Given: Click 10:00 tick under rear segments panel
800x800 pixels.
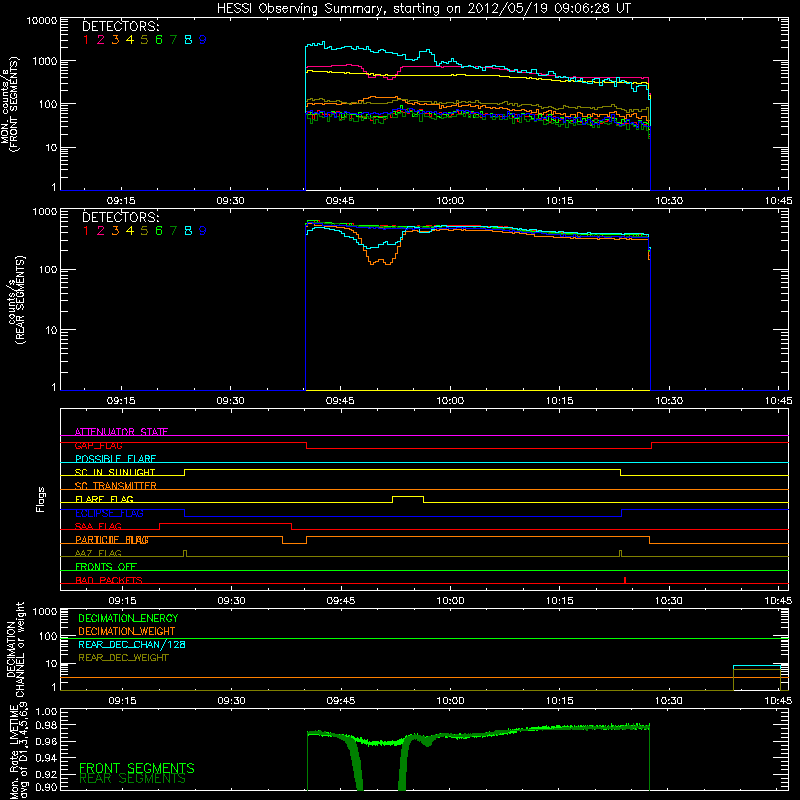Looking at the screenshot, I should tap(450, 401).
